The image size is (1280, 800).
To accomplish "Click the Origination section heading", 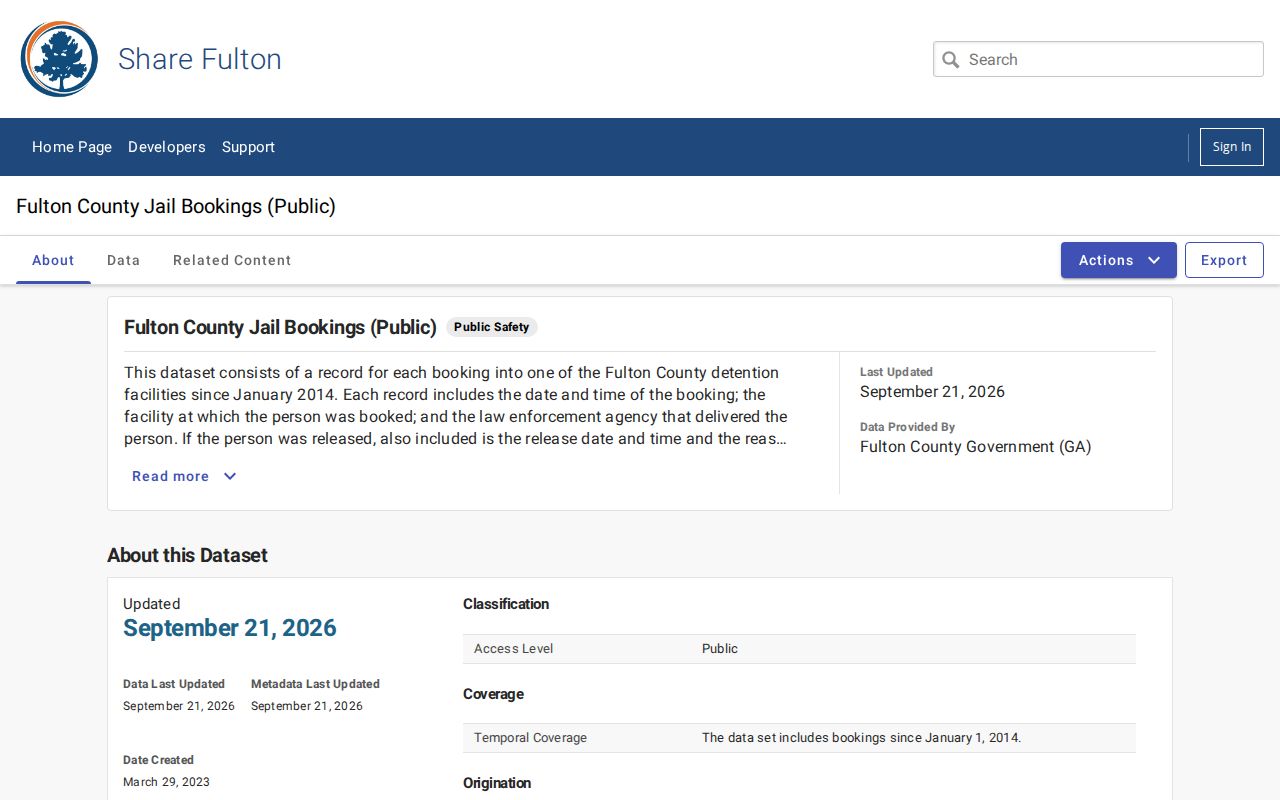I will [497, 783].
